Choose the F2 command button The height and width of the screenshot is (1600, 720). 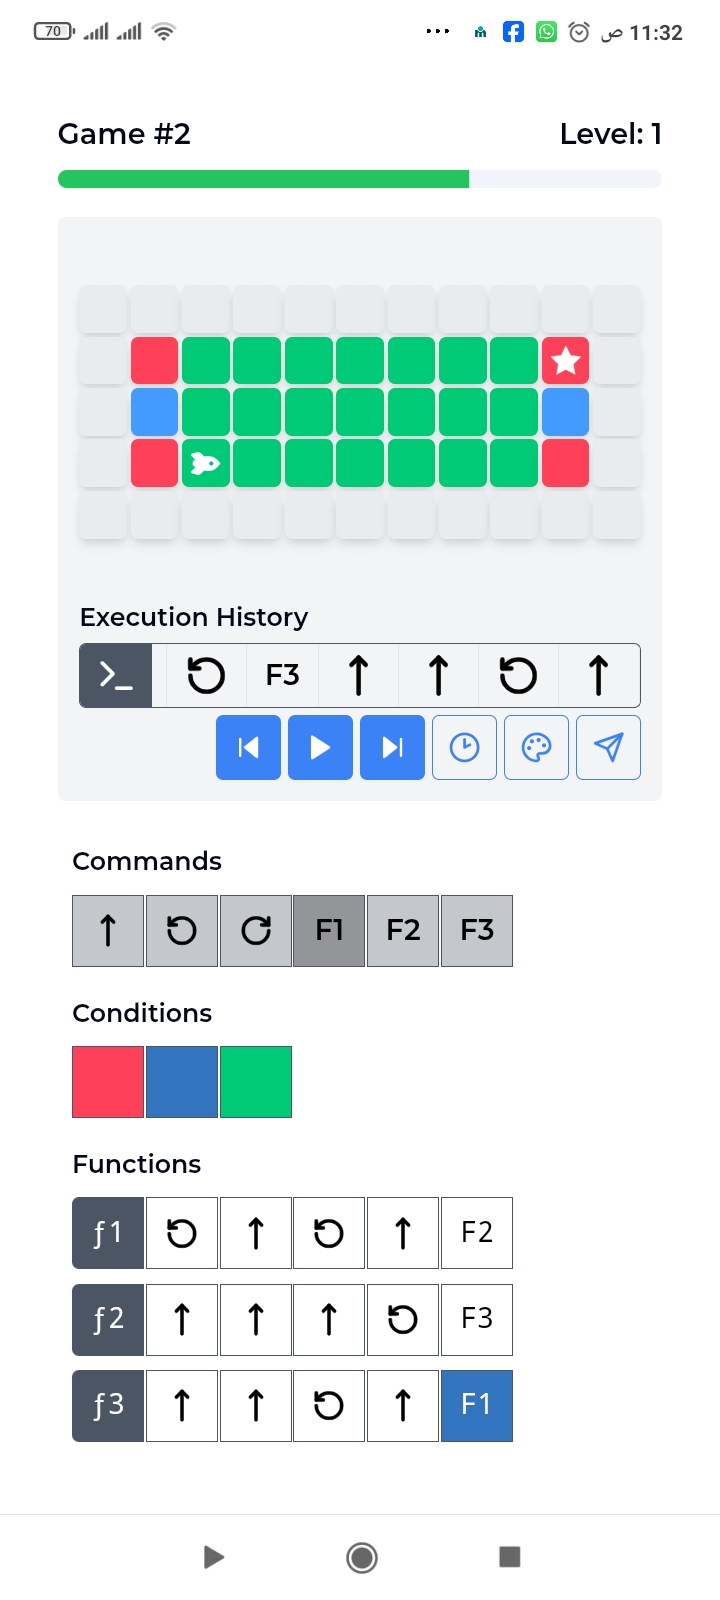(403, 931)
